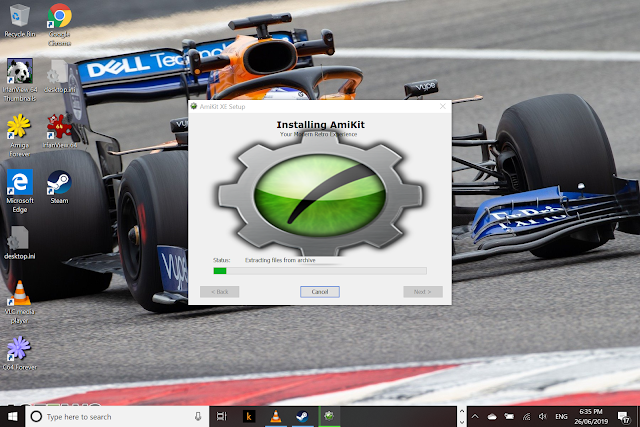Screen dimensions: 640x427
Task: Open the Action Center notifications icon
Action: coord(623,417)
